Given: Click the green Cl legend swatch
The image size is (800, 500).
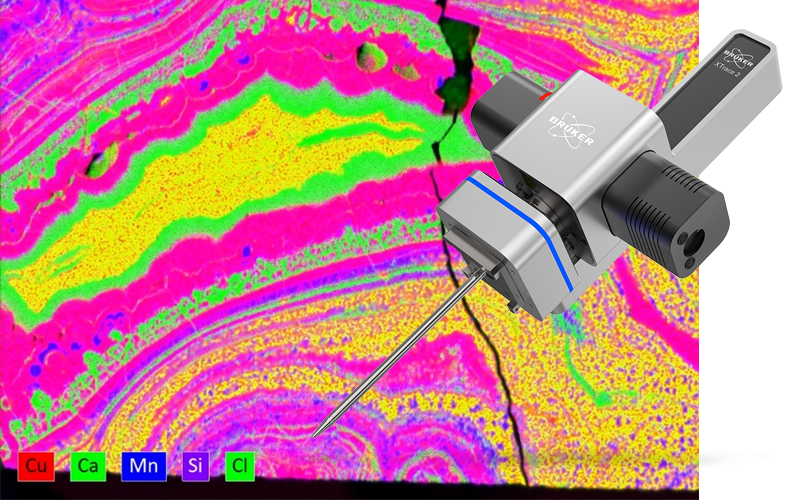Looking at the screenshot, I should coord(240,466).
